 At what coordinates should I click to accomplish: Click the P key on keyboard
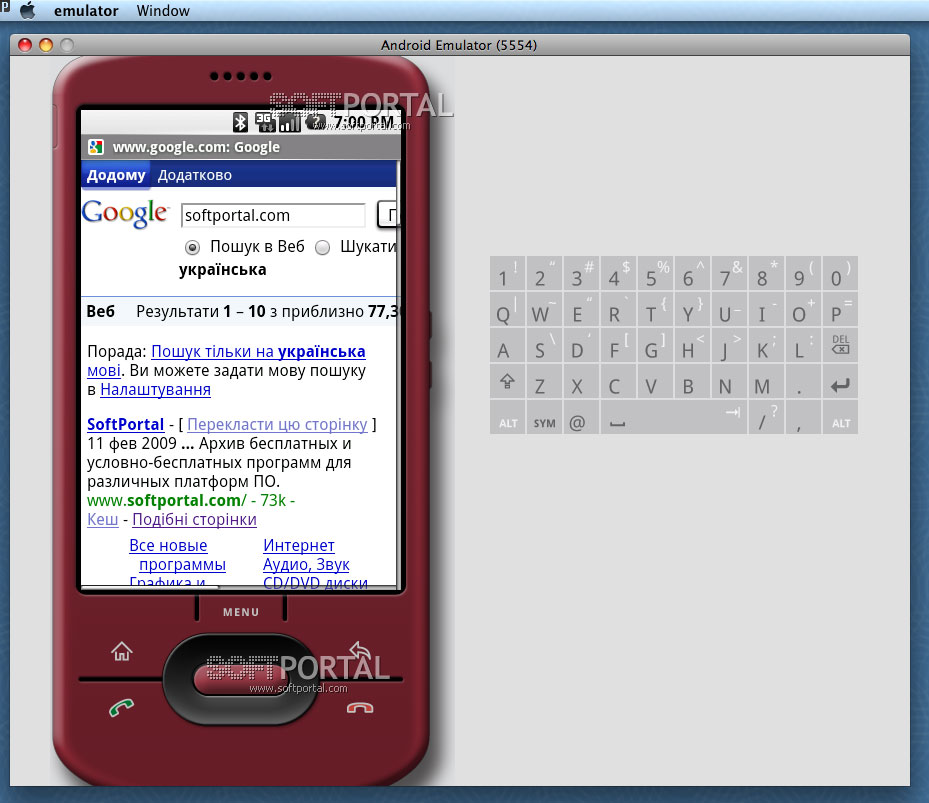coord(840,309)
